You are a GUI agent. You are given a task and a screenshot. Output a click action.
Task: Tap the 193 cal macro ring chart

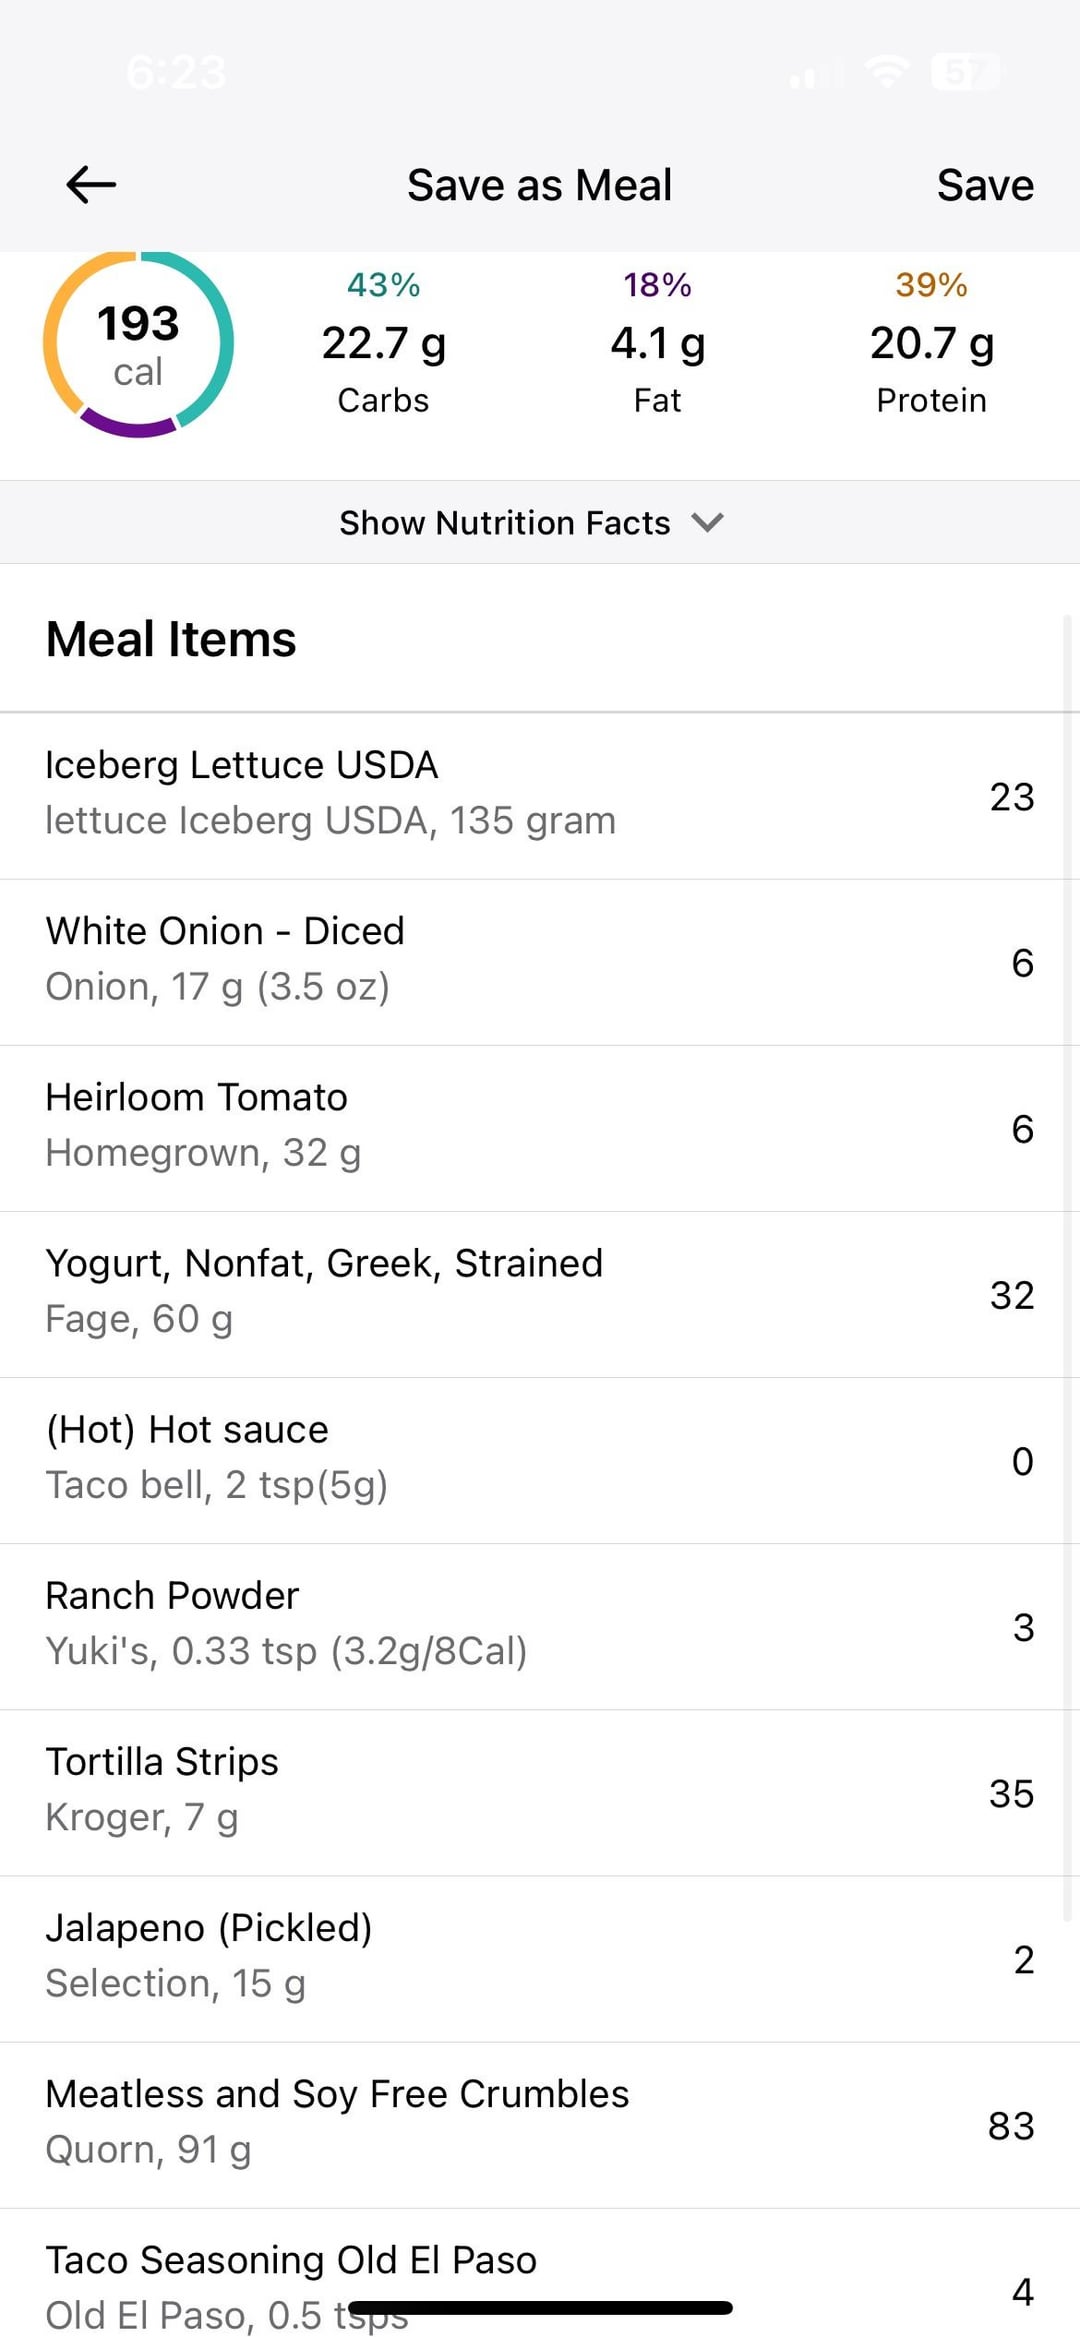(138, 345)
